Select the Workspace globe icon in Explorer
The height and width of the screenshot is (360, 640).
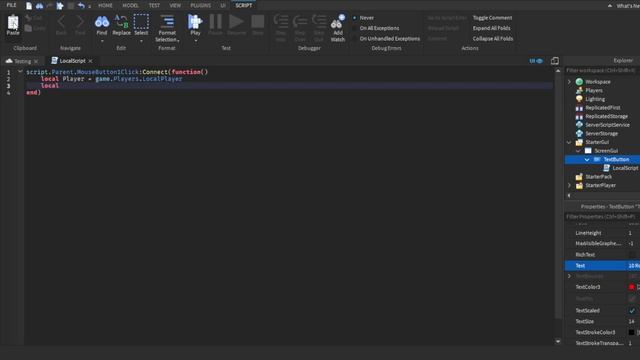[579, 82]
